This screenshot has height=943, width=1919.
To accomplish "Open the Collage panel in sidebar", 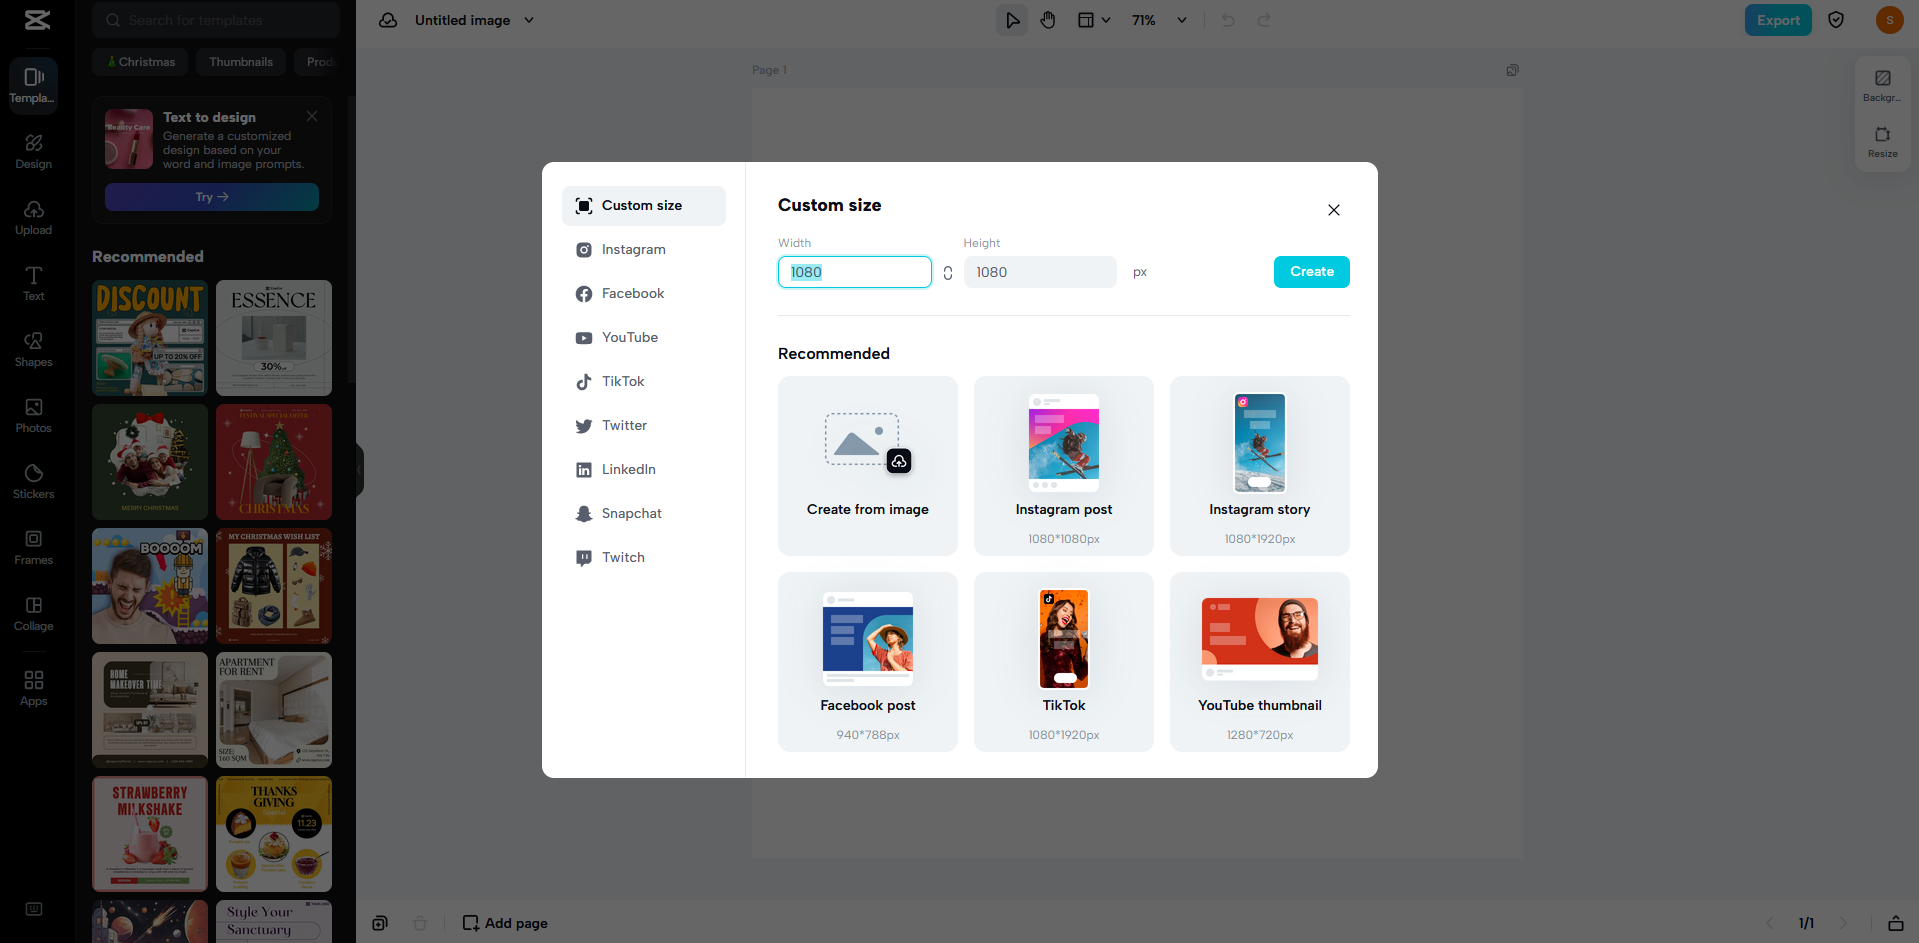I will (34, 613).
